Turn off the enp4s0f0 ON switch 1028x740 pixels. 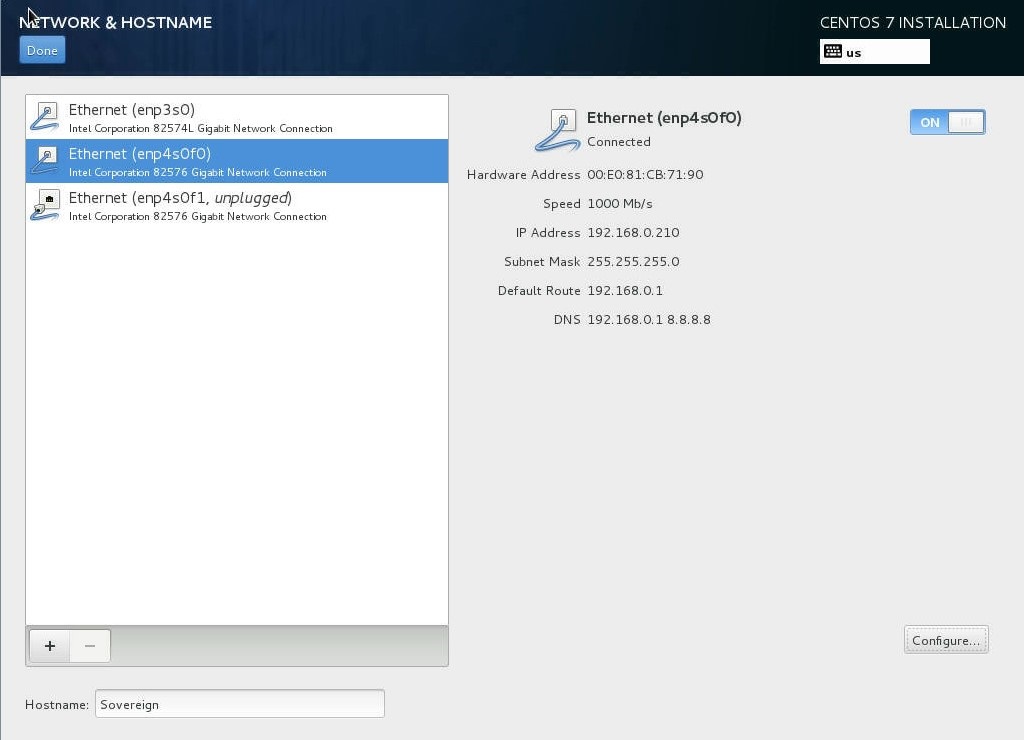947,122
